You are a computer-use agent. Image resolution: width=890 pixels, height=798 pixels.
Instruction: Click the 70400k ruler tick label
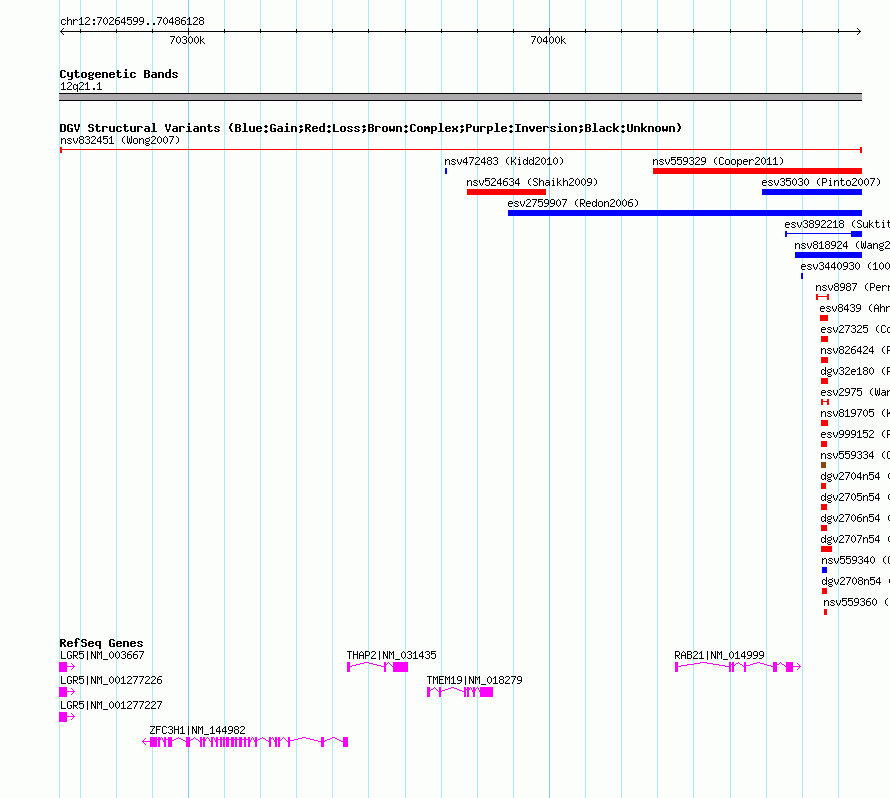[x=548, y=40]
